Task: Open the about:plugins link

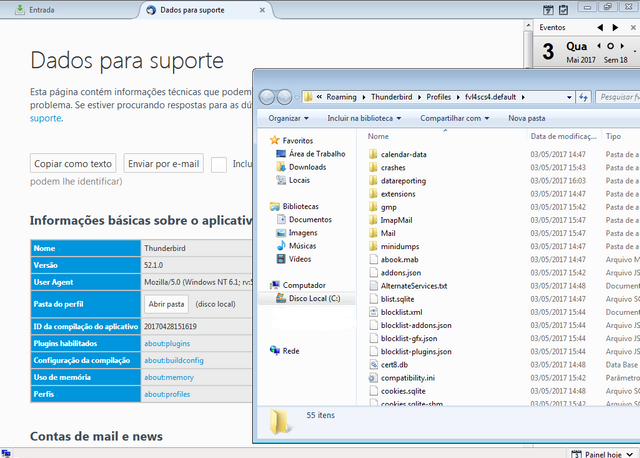Action: click(167, 343)
